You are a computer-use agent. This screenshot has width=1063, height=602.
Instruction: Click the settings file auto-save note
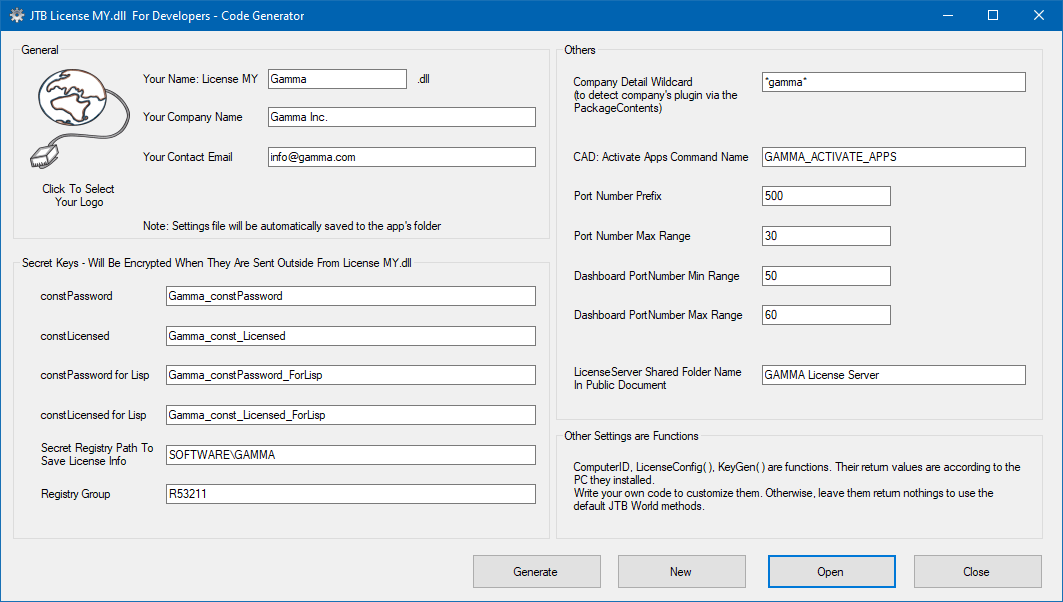click(292, 226)
